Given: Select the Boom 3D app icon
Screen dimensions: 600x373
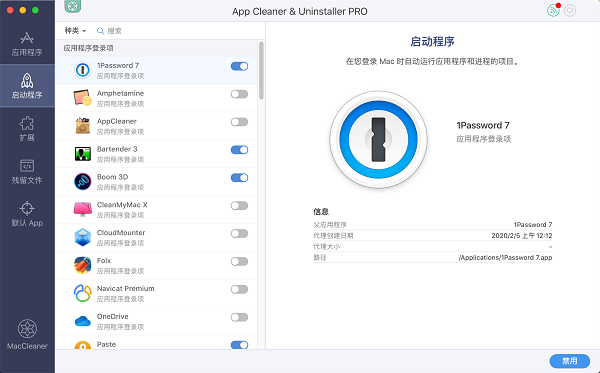Looking at the screenshot, I should point(82,182).
